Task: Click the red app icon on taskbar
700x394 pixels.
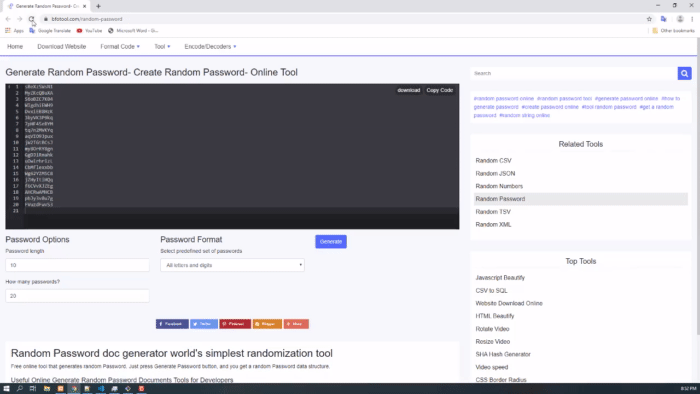Action: [142, 389]
